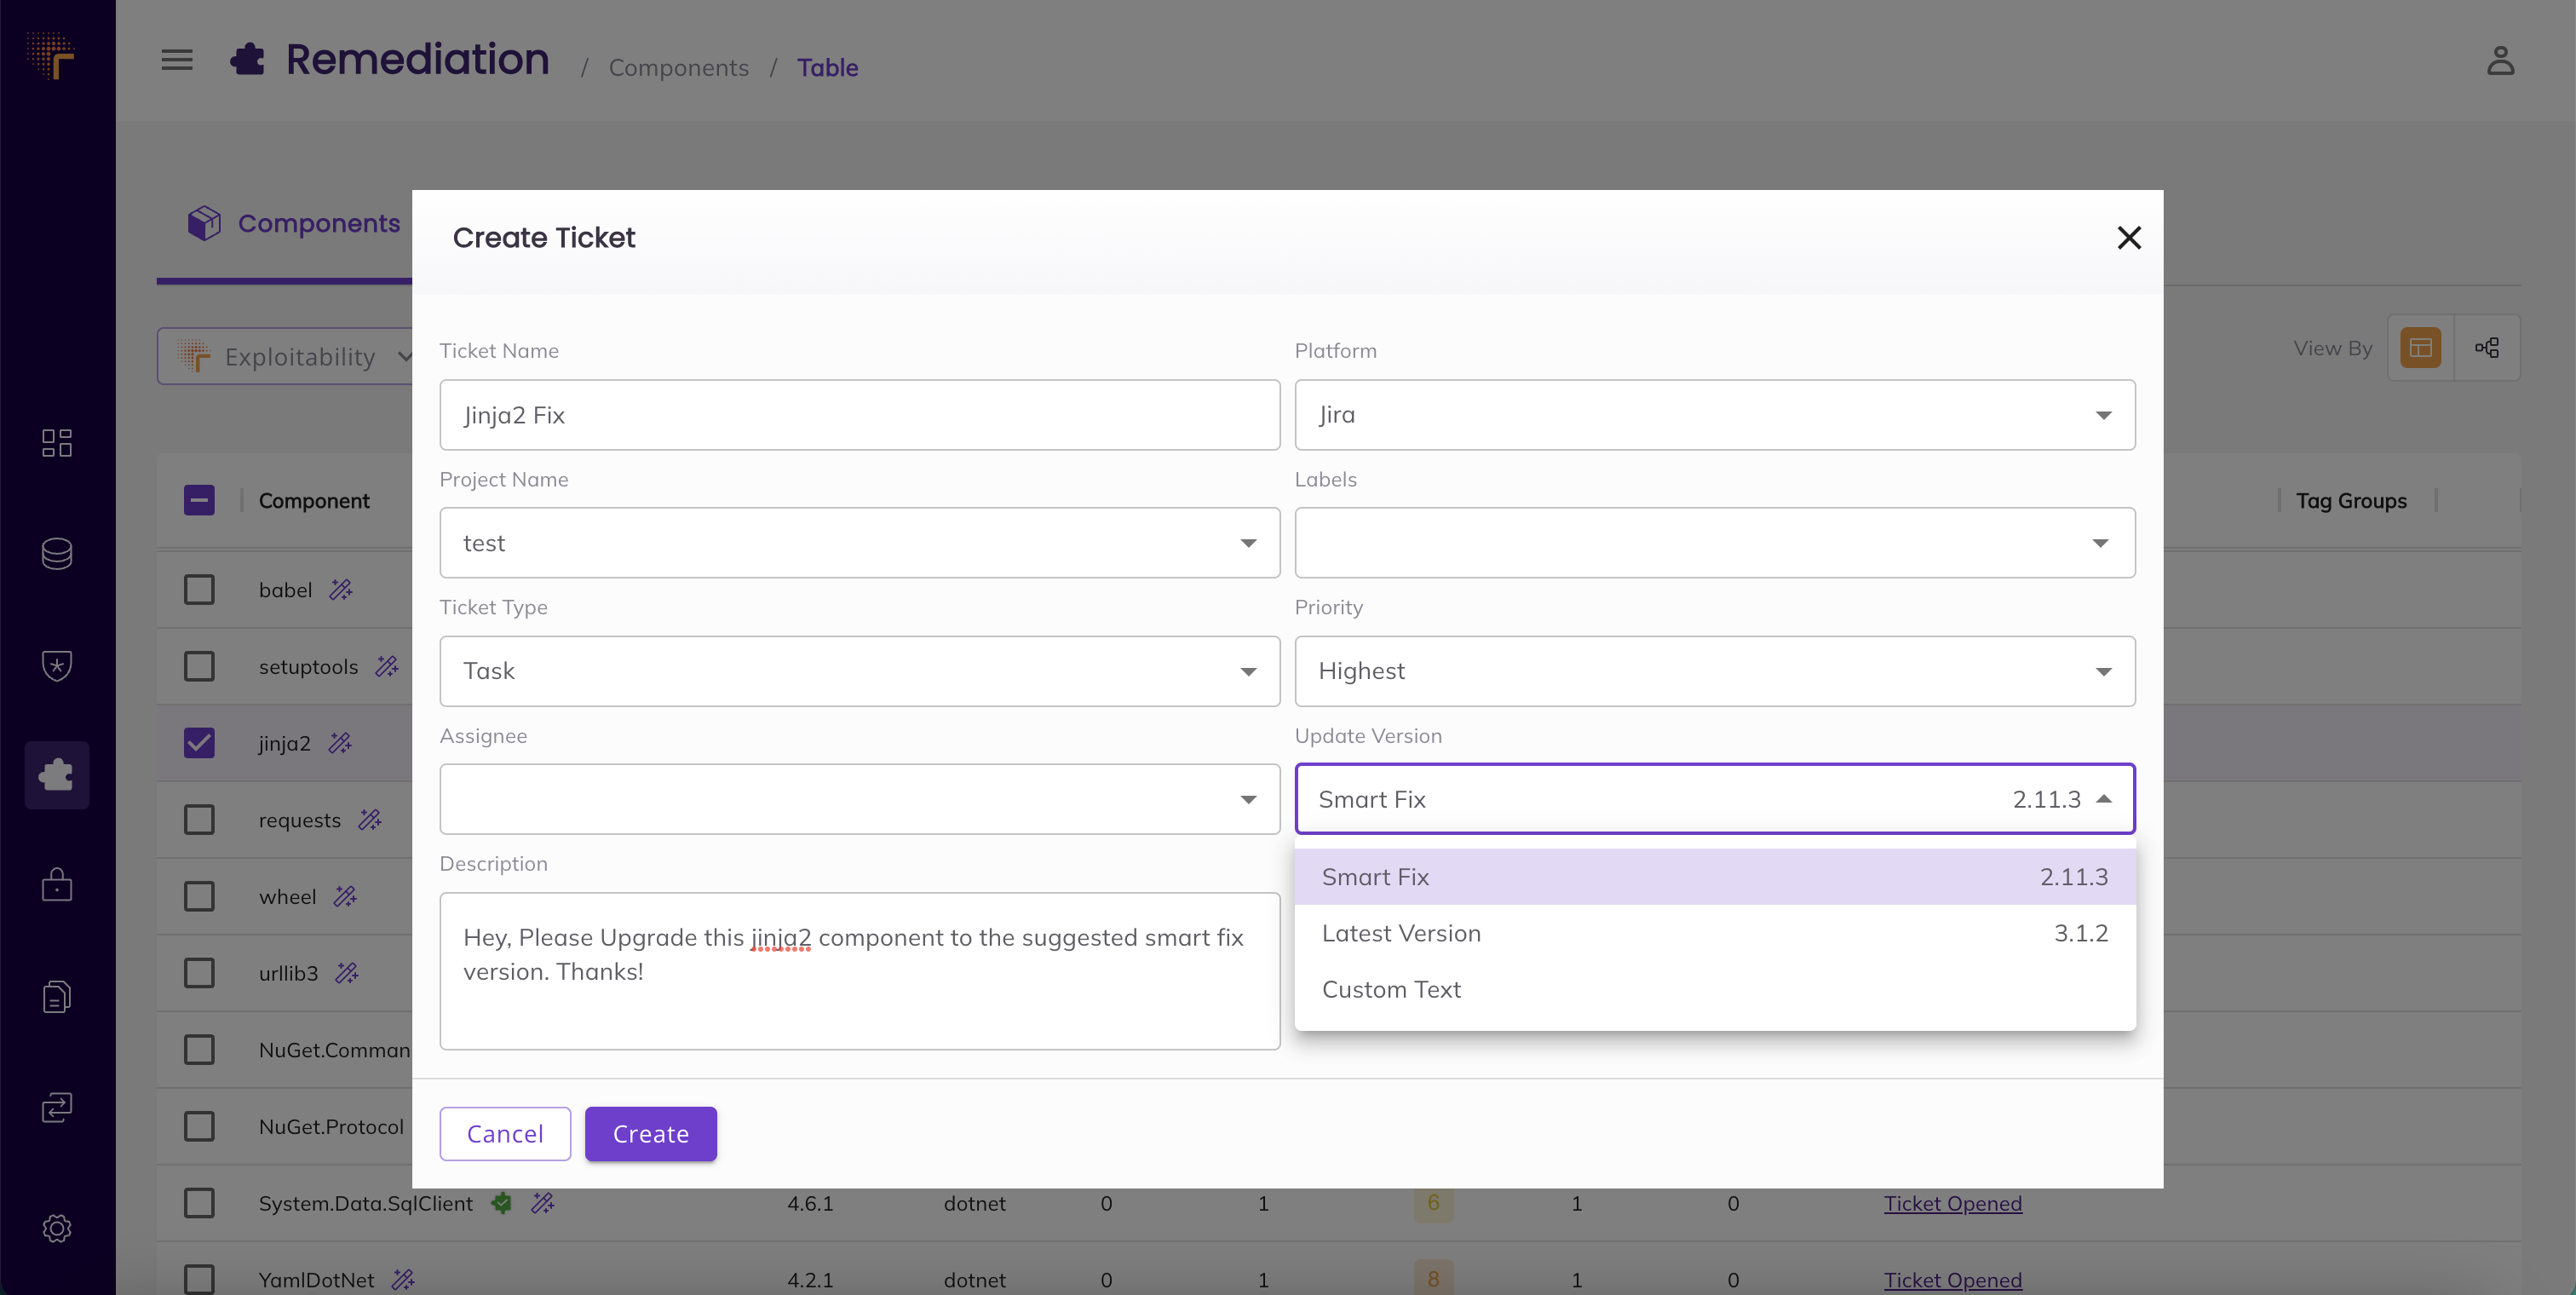
Task: Expand the Platform dropdown showing Jira
Action: 1715,415
